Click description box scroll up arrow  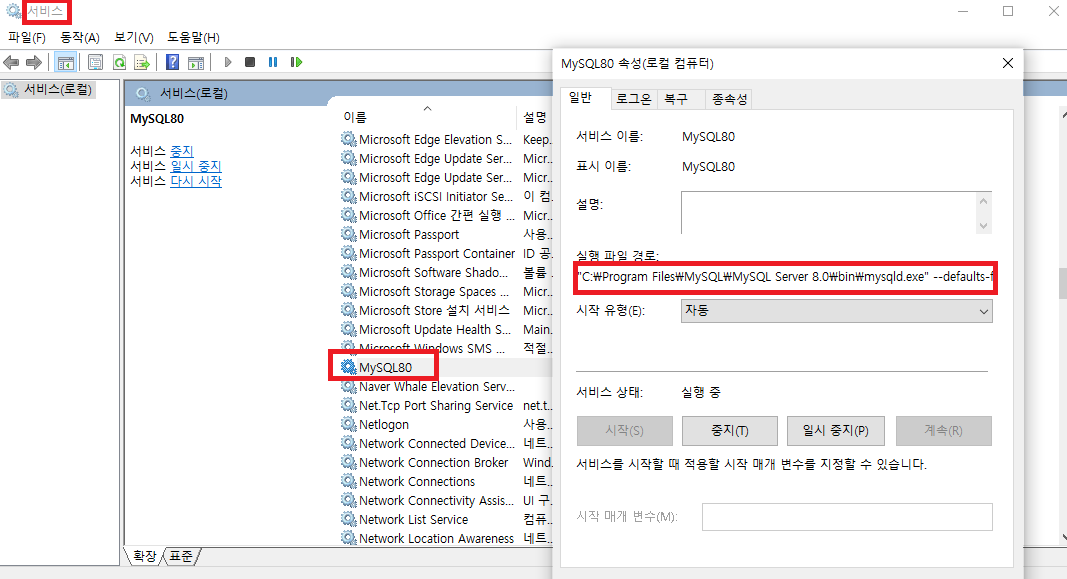[983, 201]
